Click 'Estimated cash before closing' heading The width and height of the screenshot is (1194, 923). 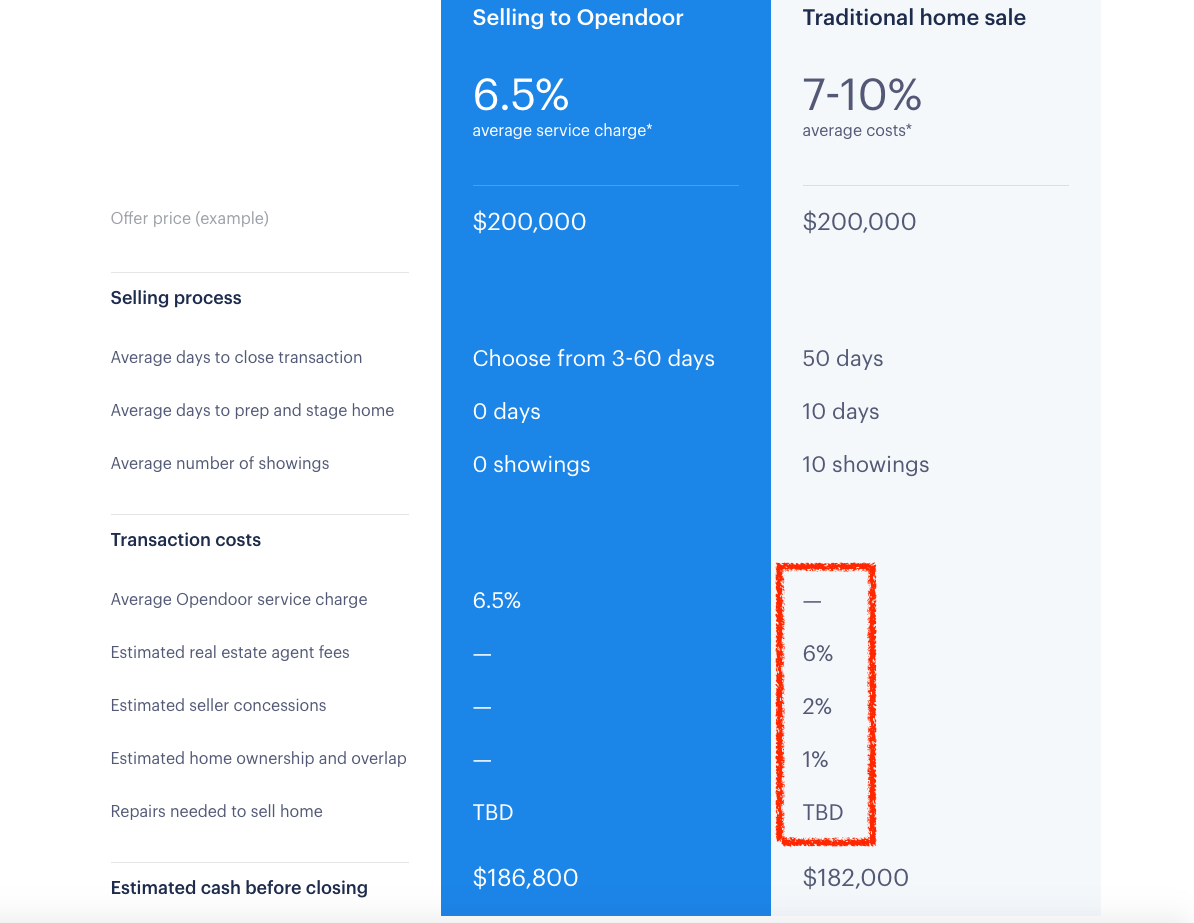pyautogui.click(x=239, y=888)
